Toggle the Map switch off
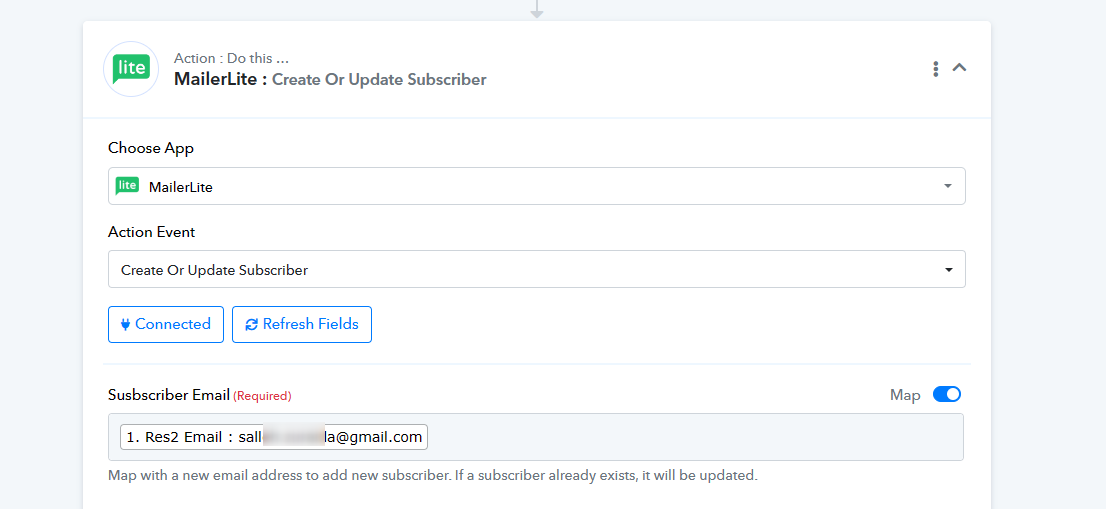Image resolution: width=1106 pixels, height=509 pixels. pos(947,394)
